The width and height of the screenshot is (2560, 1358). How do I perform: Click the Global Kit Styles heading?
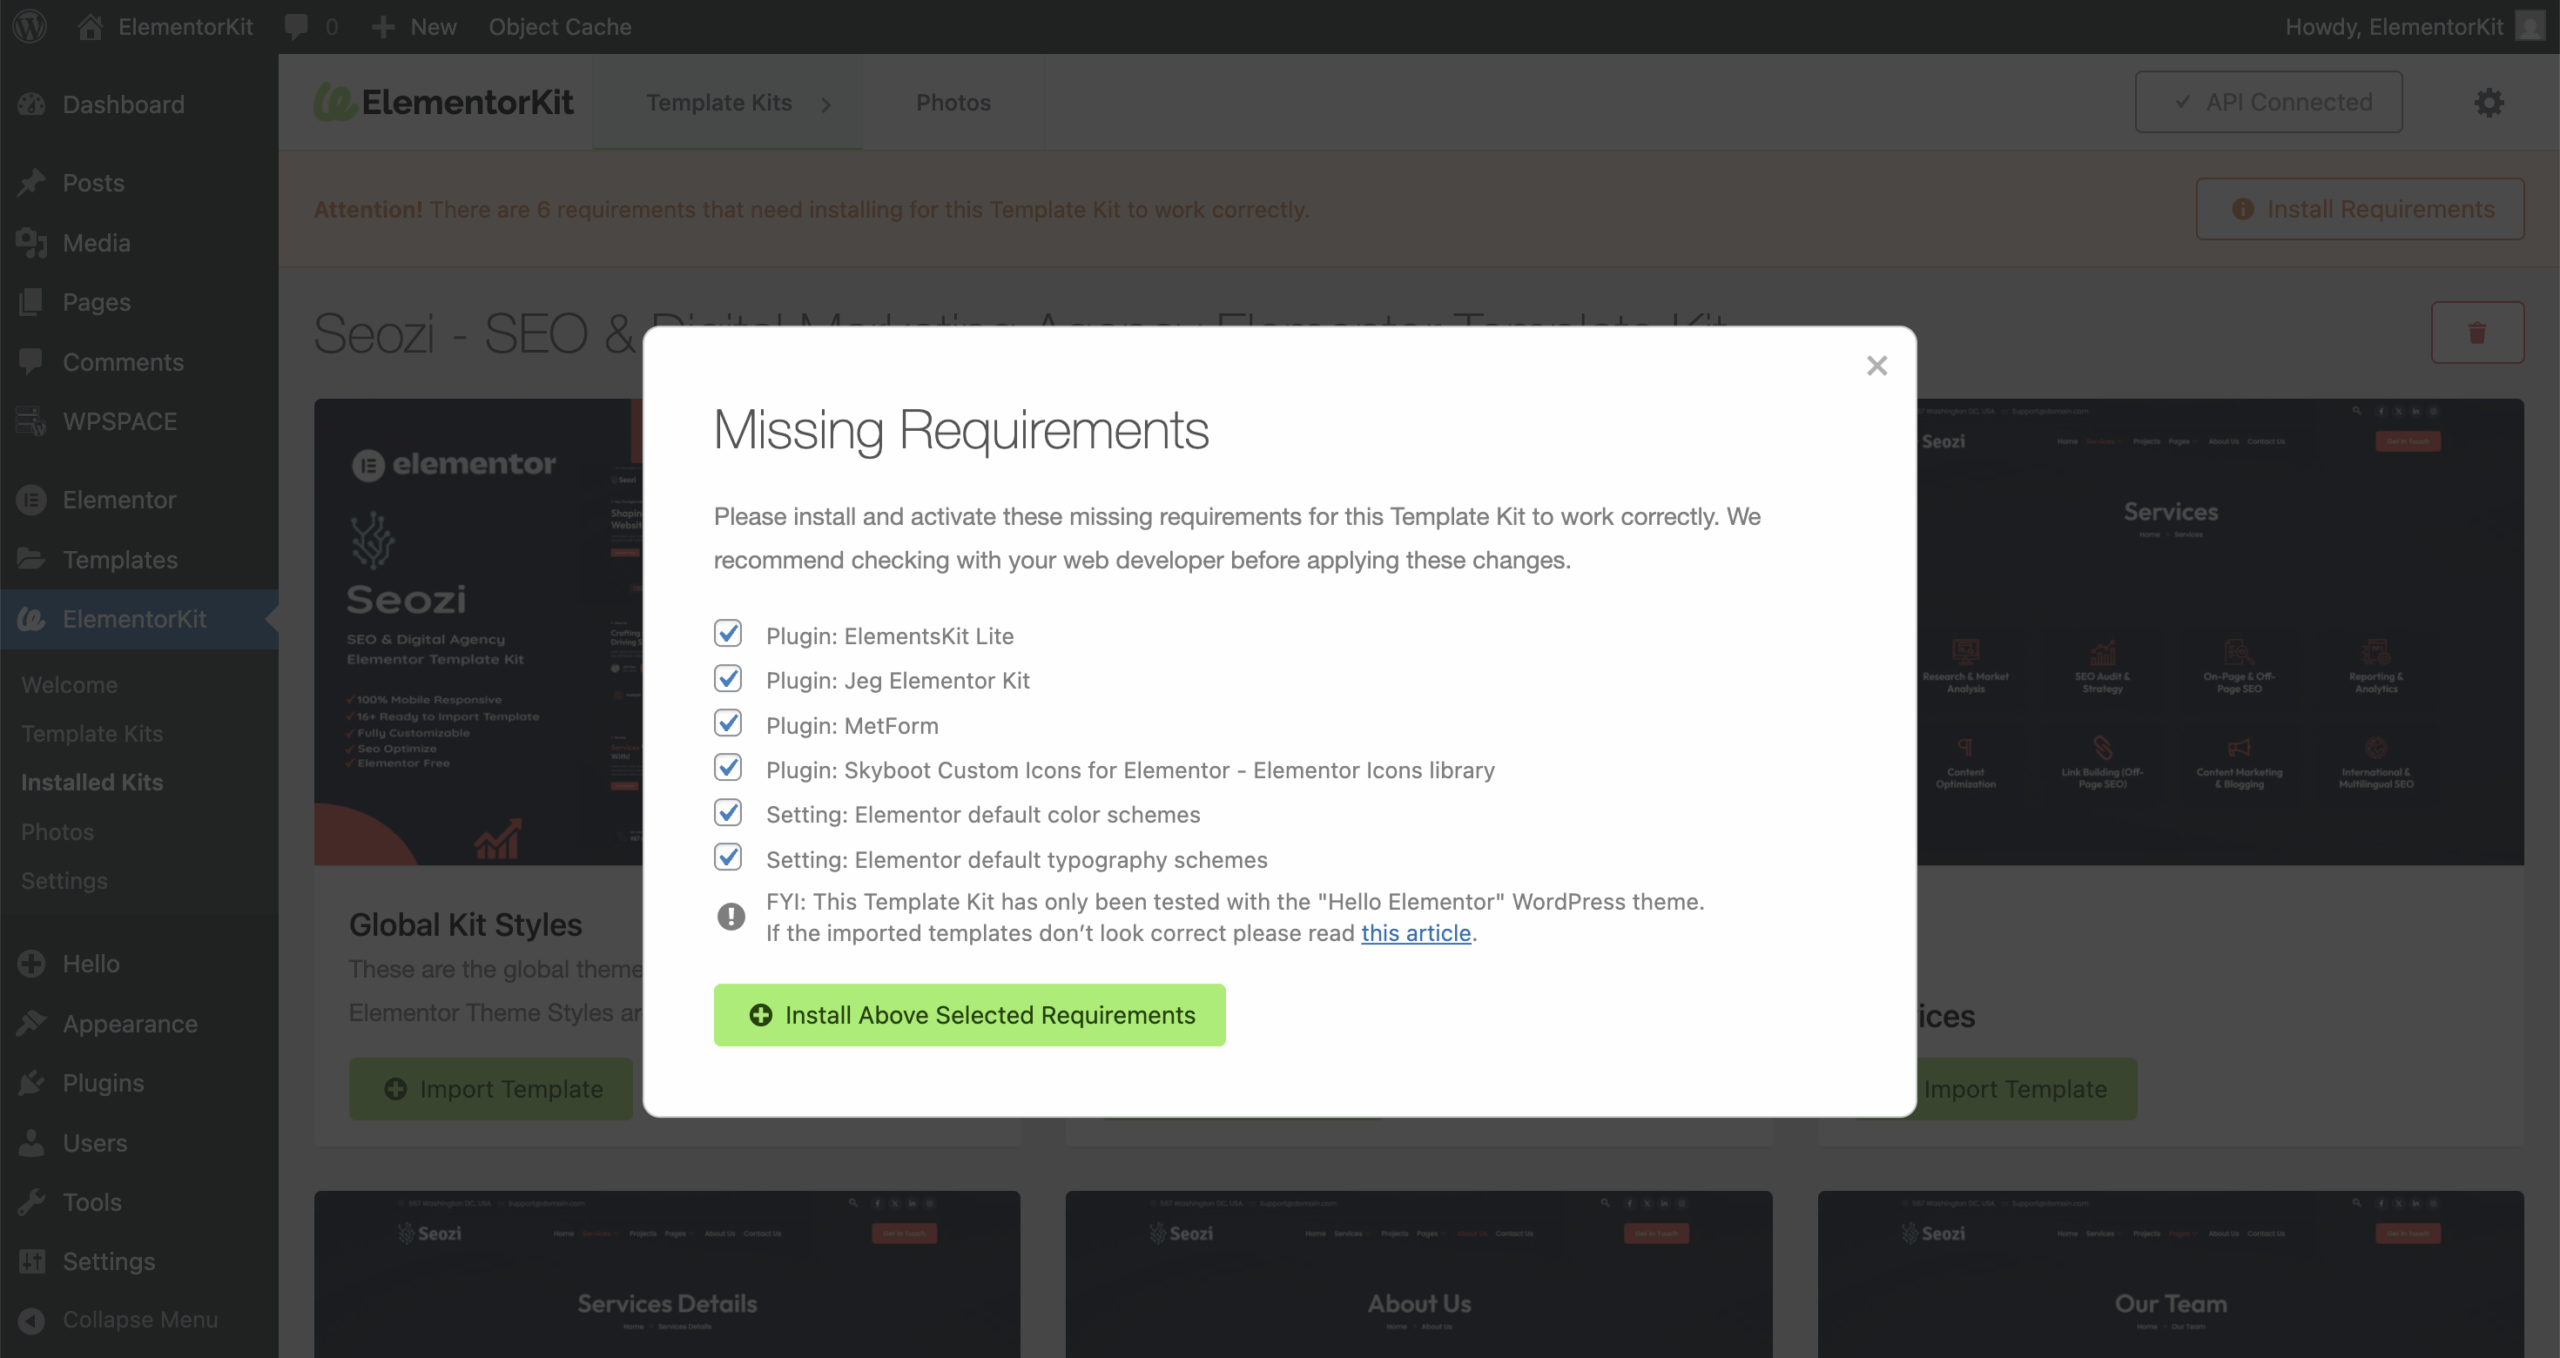[465, 925]
